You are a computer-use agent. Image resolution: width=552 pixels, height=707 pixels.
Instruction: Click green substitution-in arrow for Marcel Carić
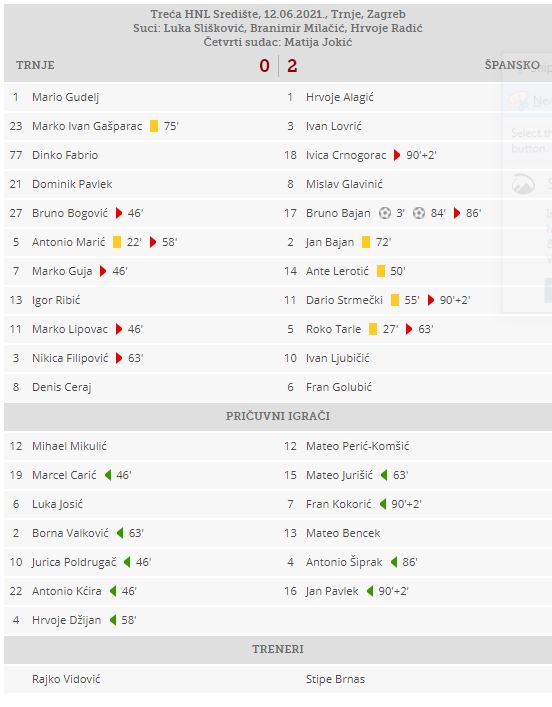[x=108, y=475]
